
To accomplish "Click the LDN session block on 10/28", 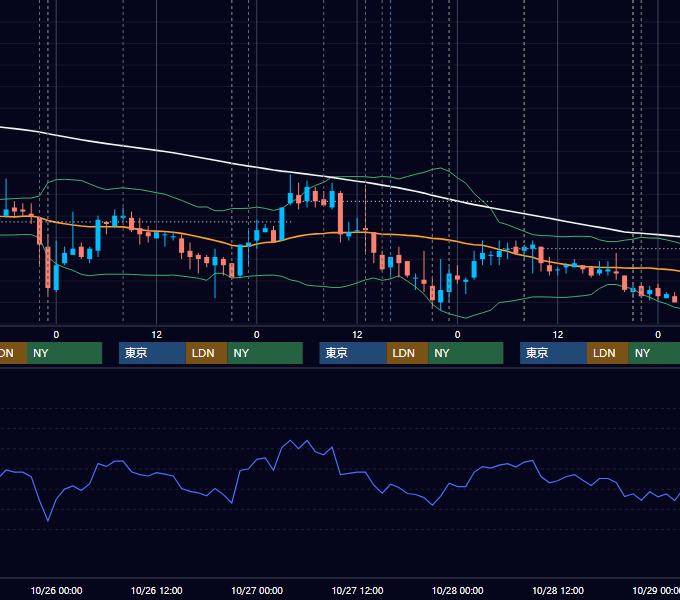I will (x=608, y=353).
